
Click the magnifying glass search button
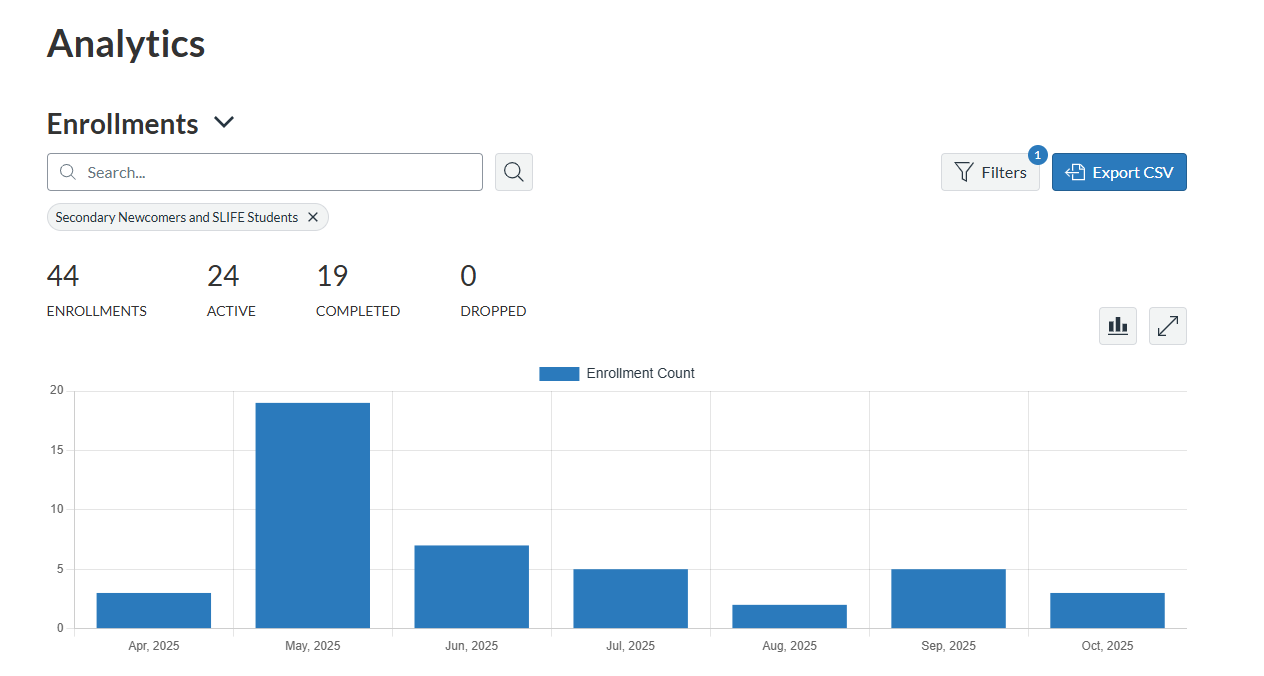(513, 171)
